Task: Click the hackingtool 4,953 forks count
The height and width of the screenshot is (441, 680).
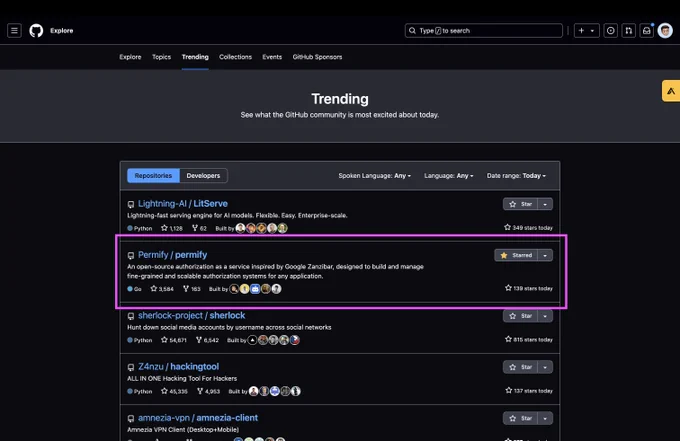Action: [x=208, y=391]
